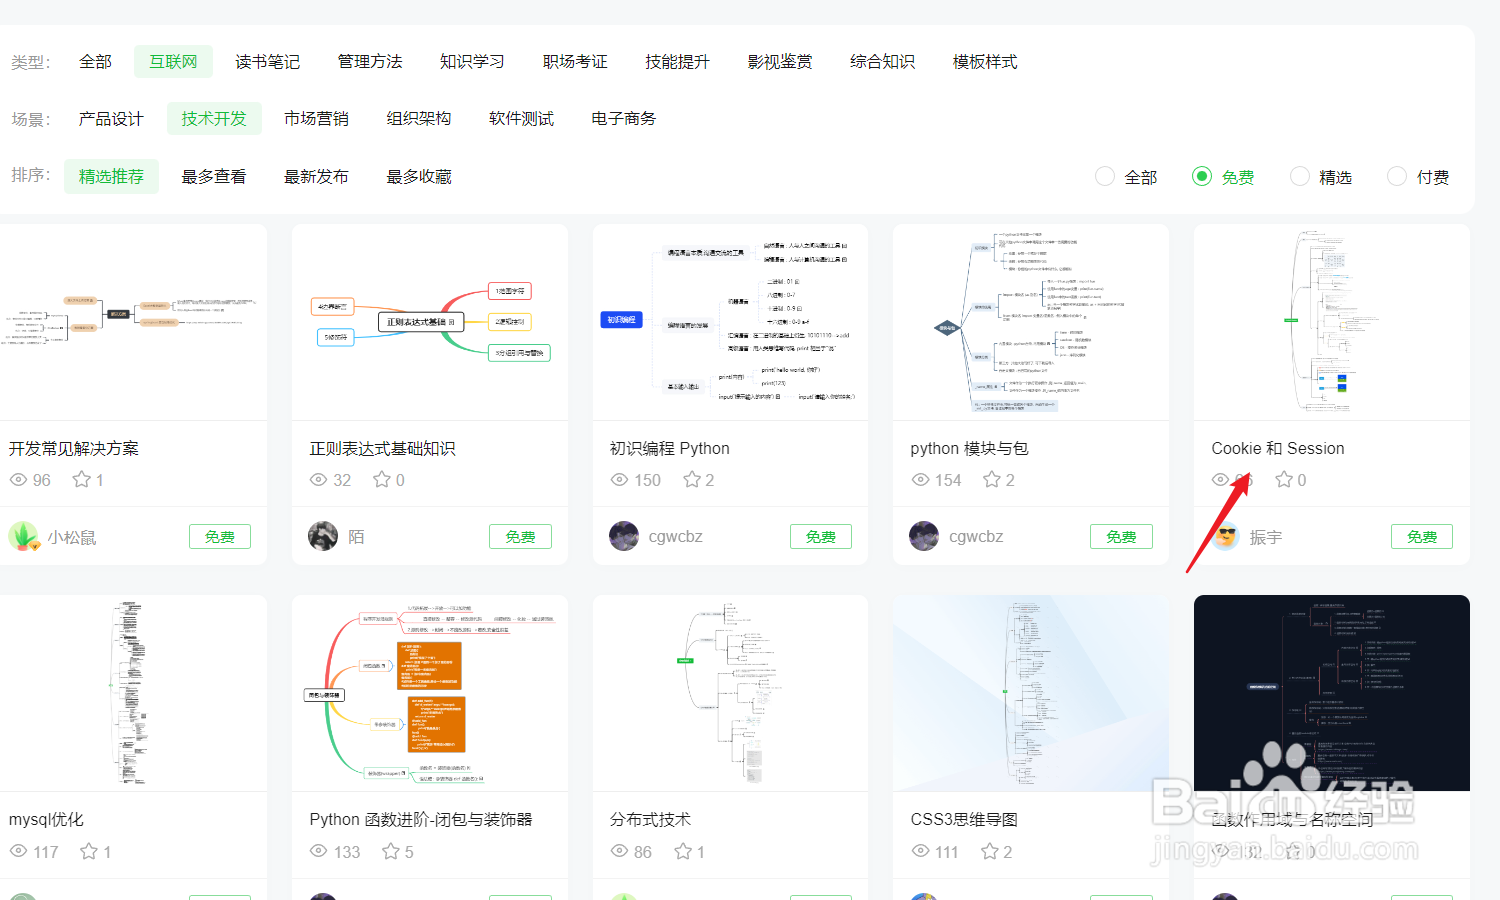Open the mysql优化 mind map thumbnail
This screenshot has width=1500, height=900.
point(134,692)
